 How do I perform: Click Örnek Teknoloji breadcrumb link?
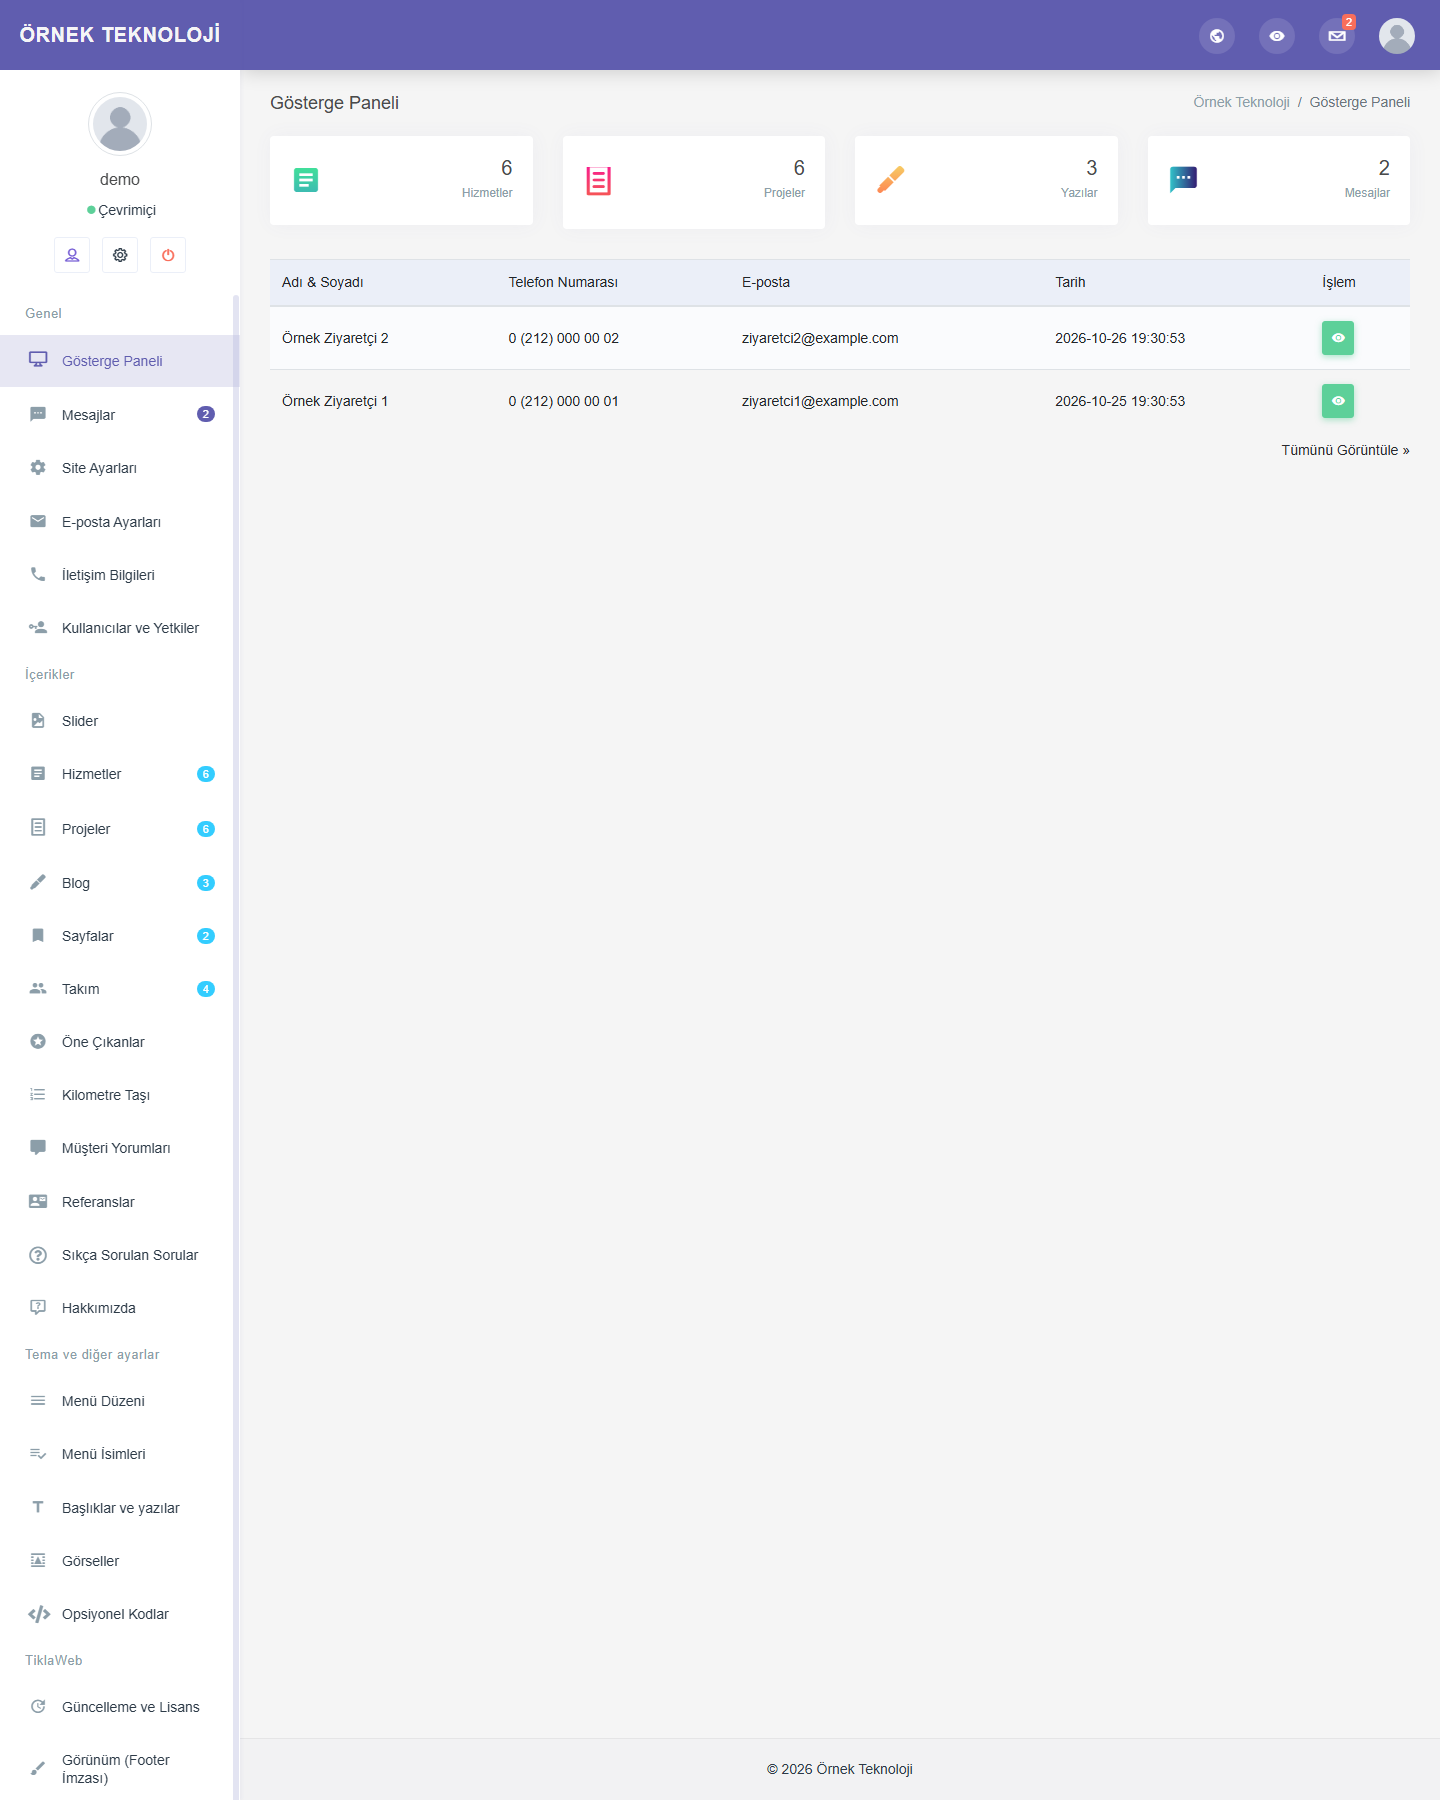1241,102
